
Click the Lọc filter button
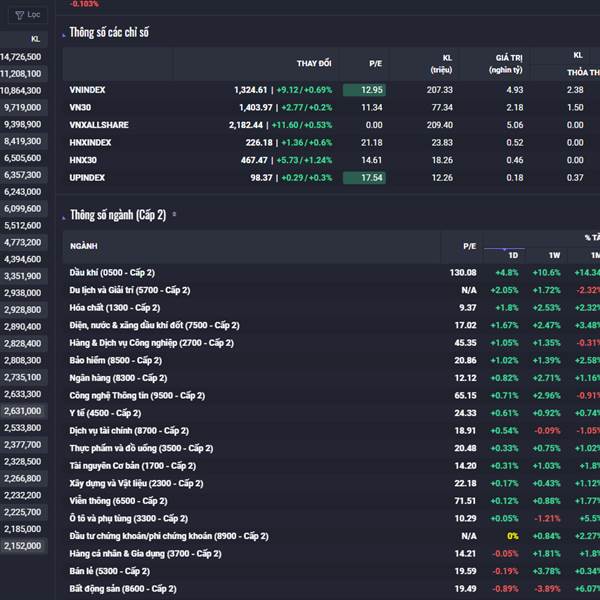pyautogui.click(x=28, y=15)
